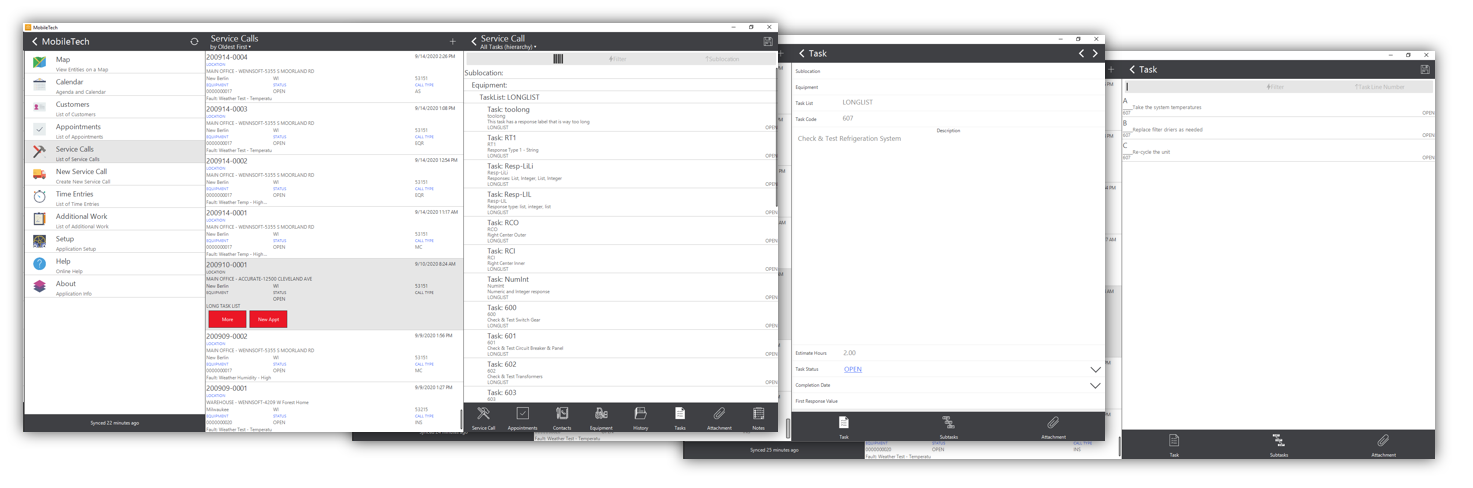Click the New Service Call truck icon
Viewport: 1473px width, 488px height.
(x=39, y=174)
